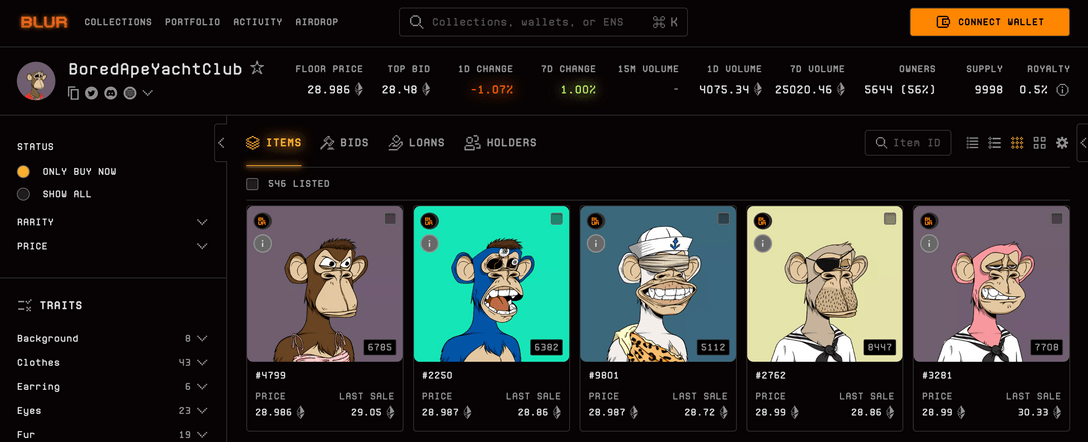
Task: Click the Connect Wallet button
Action: point(989,22)
